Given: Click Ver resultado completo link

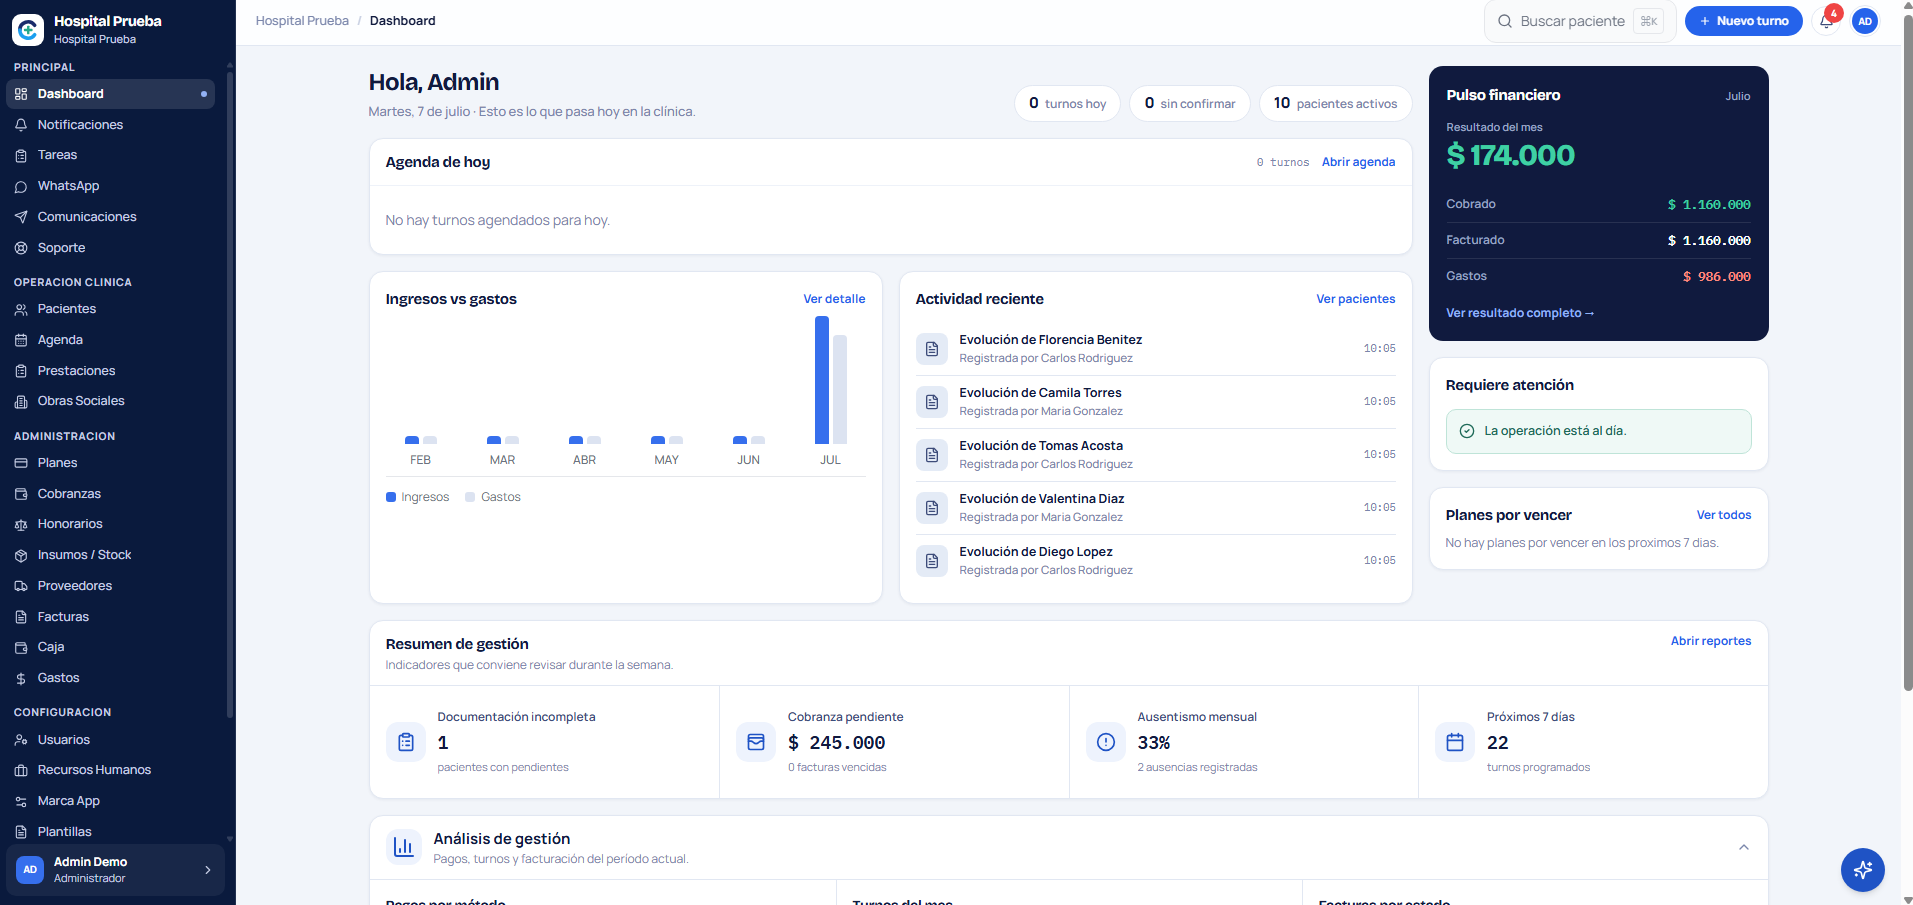Looking at the screenshot, I should 1520,313.
